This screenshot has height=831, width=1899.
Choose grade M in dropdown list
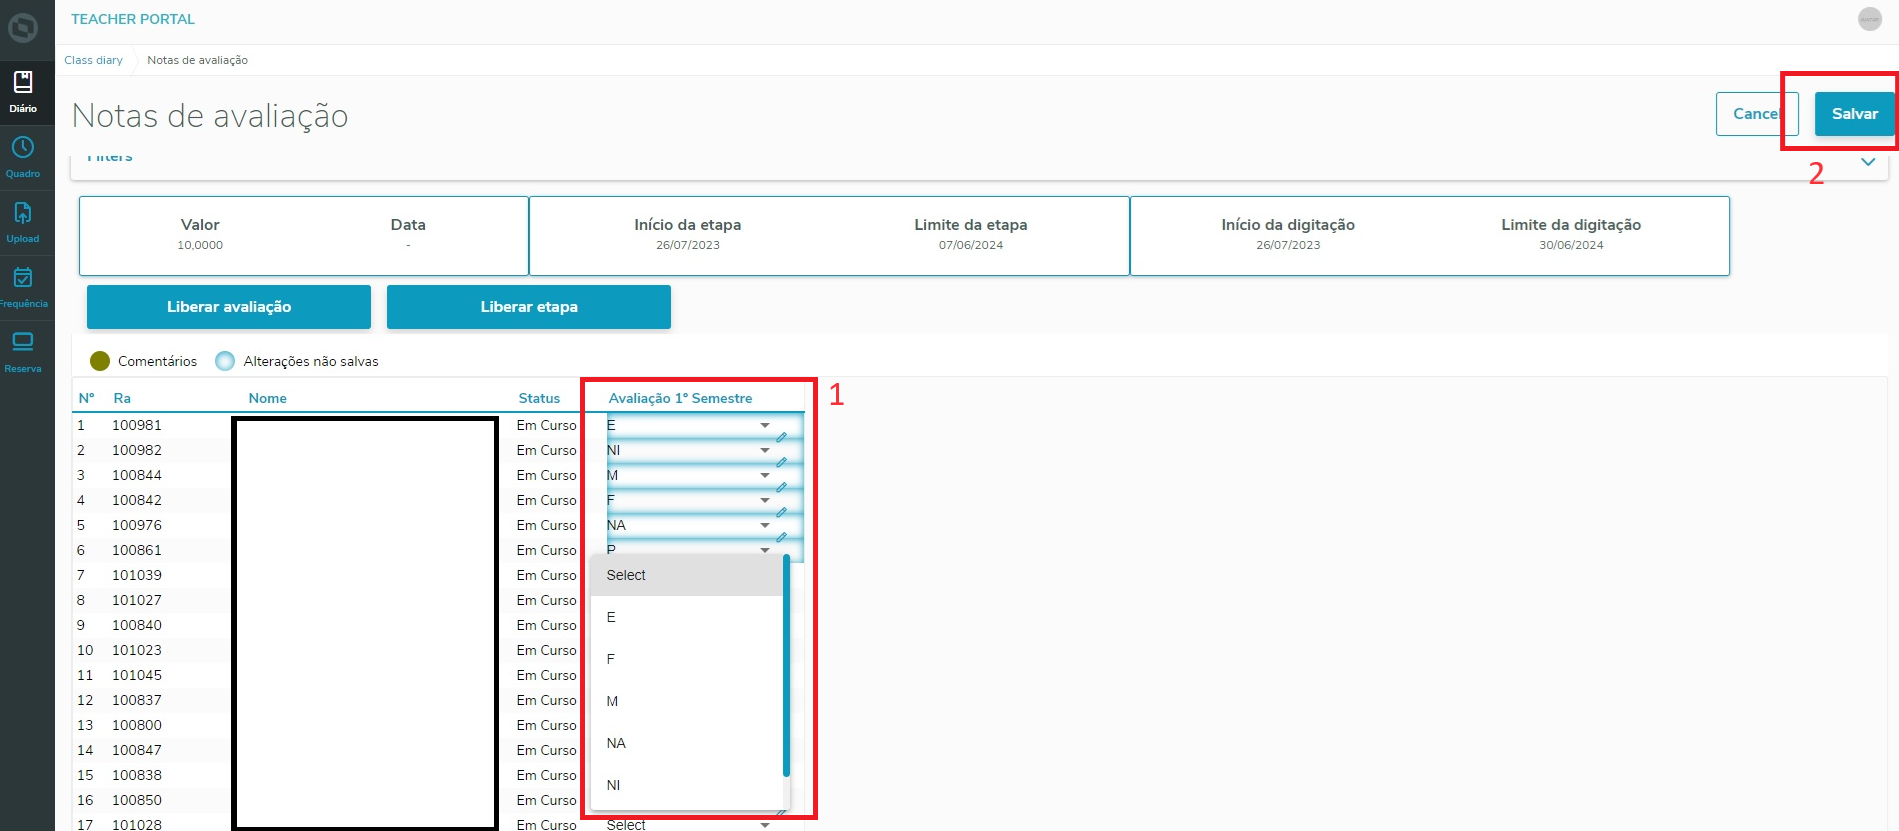pyautogui.click(x=686, y=701)
